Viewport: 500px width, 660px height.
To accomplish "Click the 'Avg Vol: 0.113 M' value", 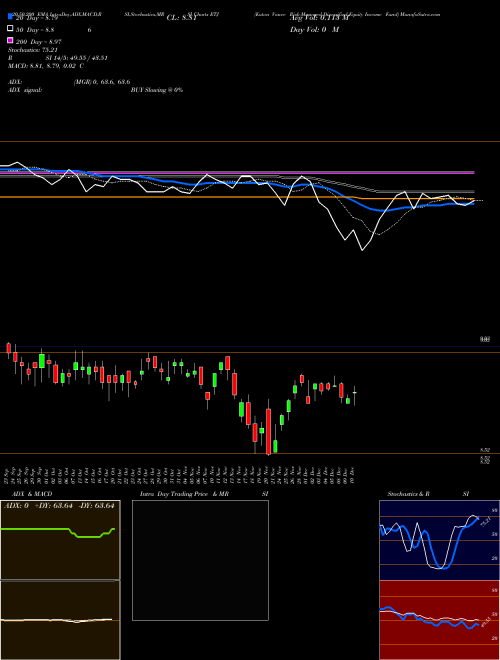I will tap(319, 18).
